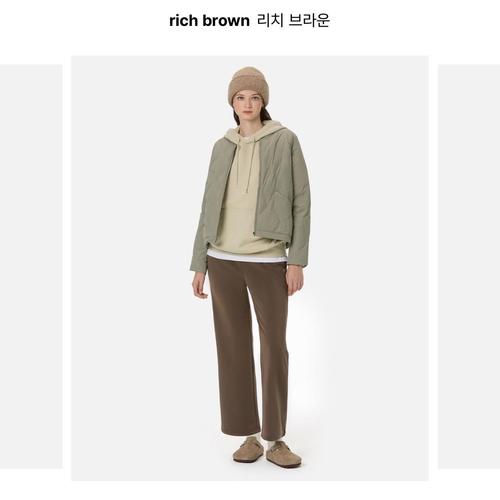The height and width of the screenshot is (500, 500).
Task: Click the brown pants' waistband
Action: pyautogui.click(x=247, y=263)
